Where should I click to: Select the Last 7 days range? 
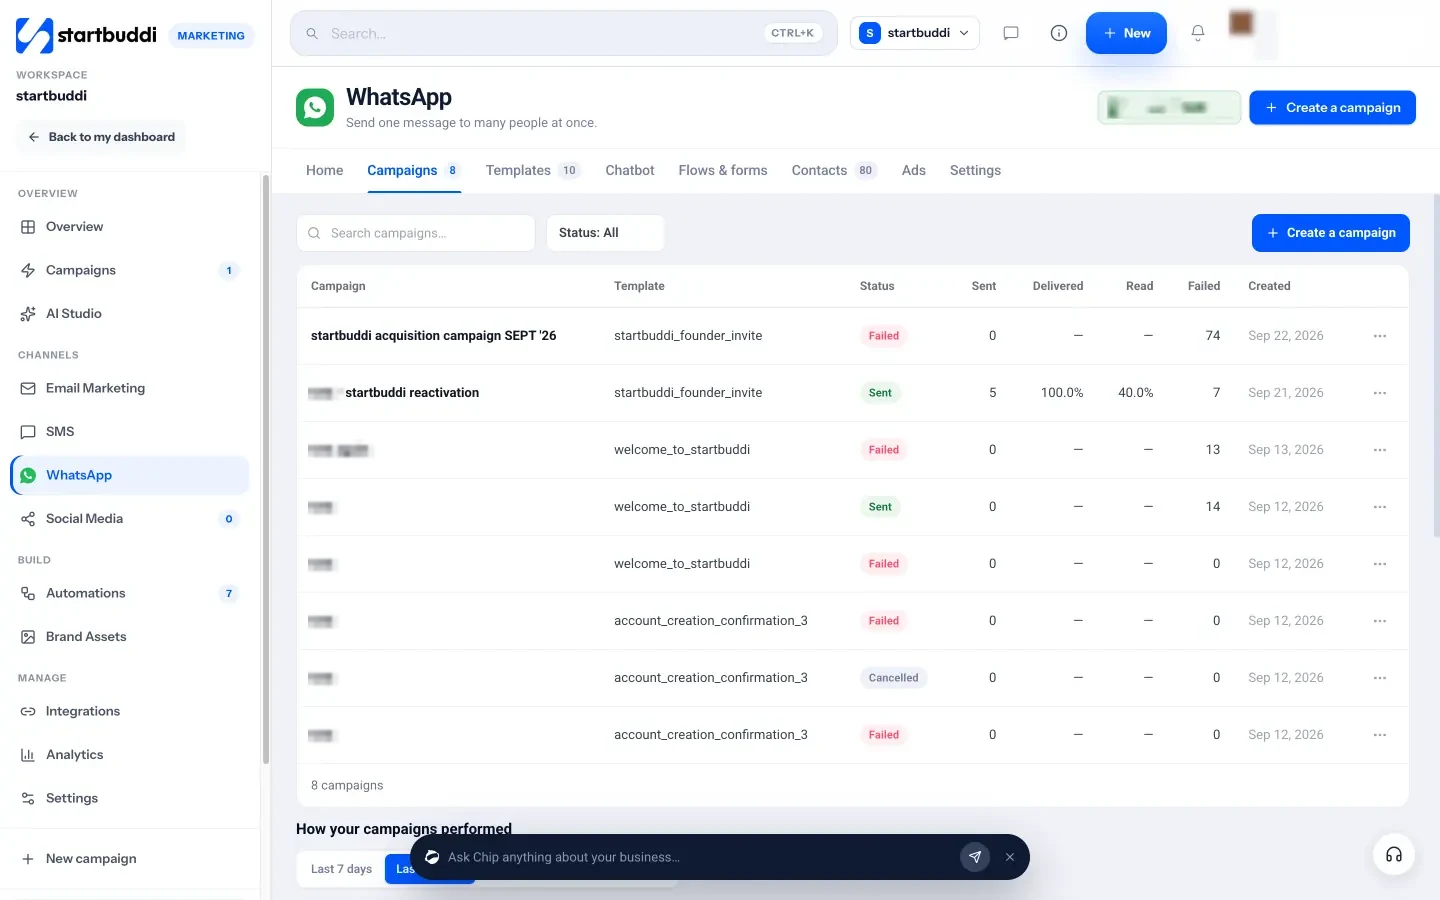341,869
